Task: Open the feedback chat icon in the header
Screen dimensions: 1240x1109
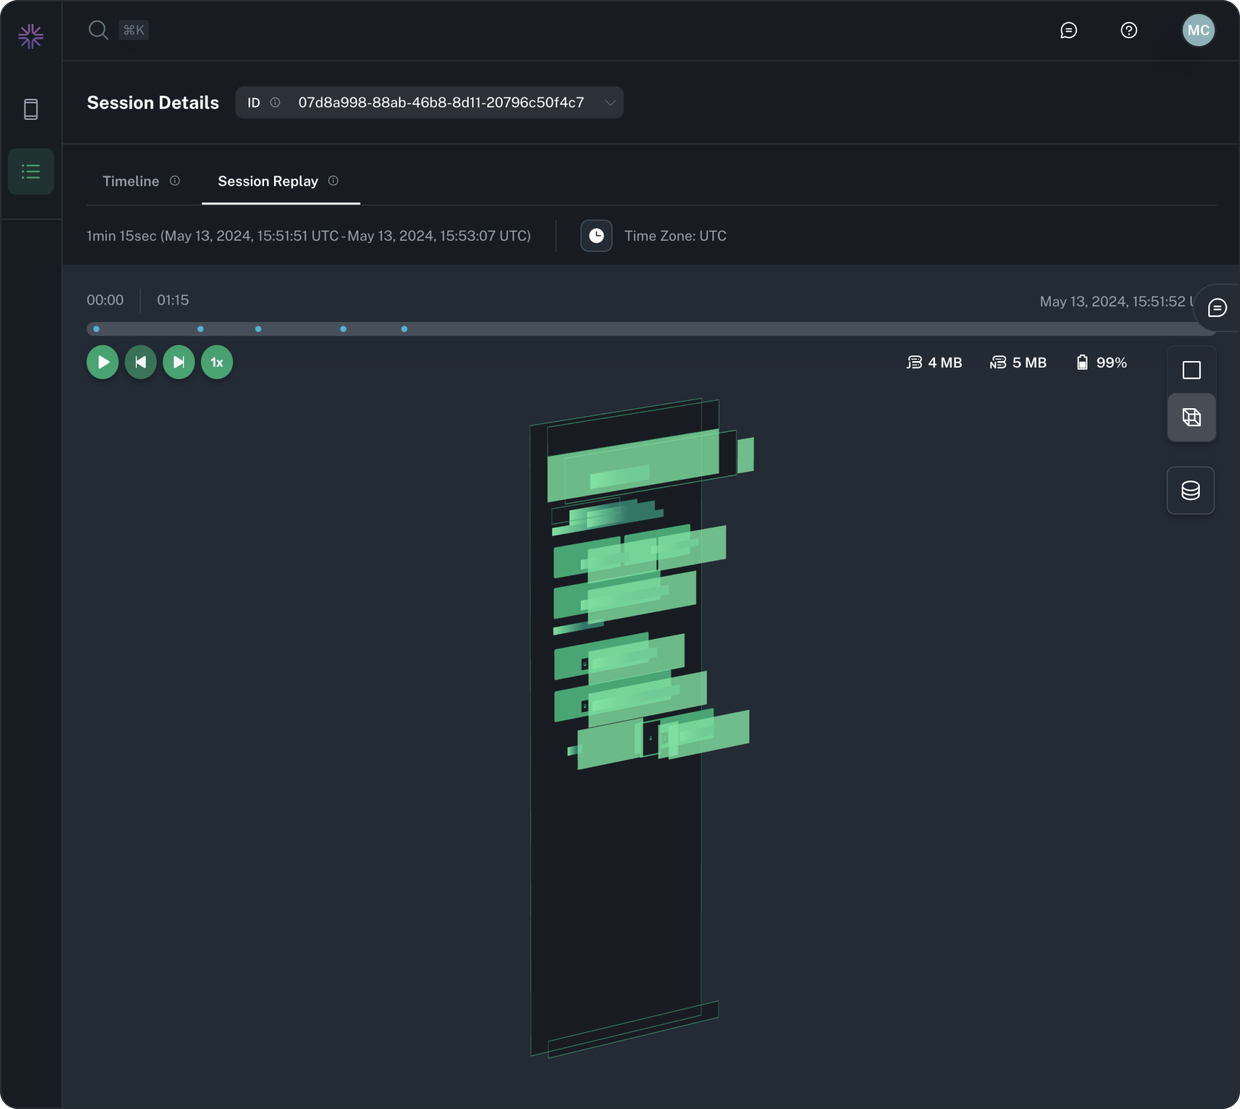Action: [1068, 30]
